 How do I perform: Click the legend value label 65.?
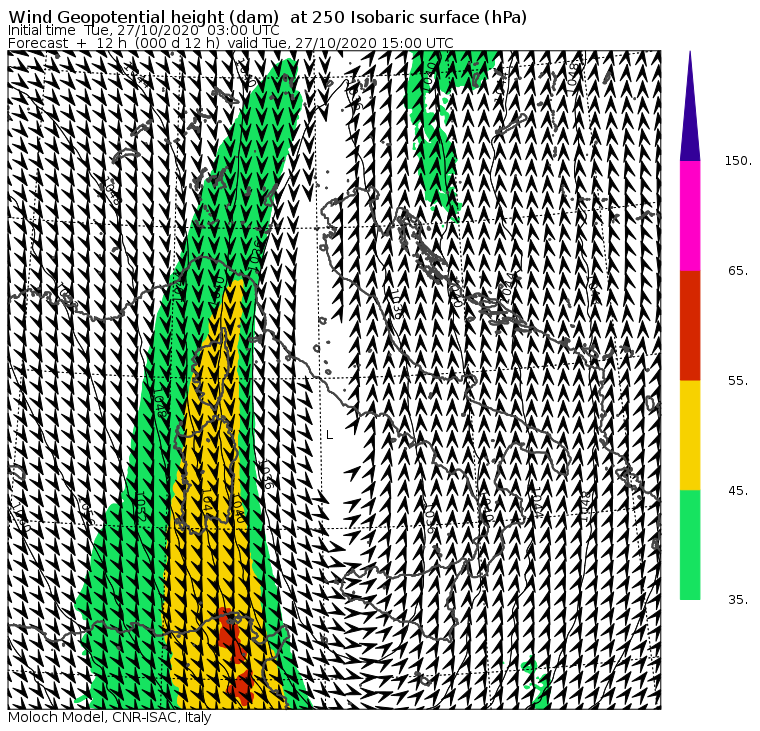[x=738, y=270]
